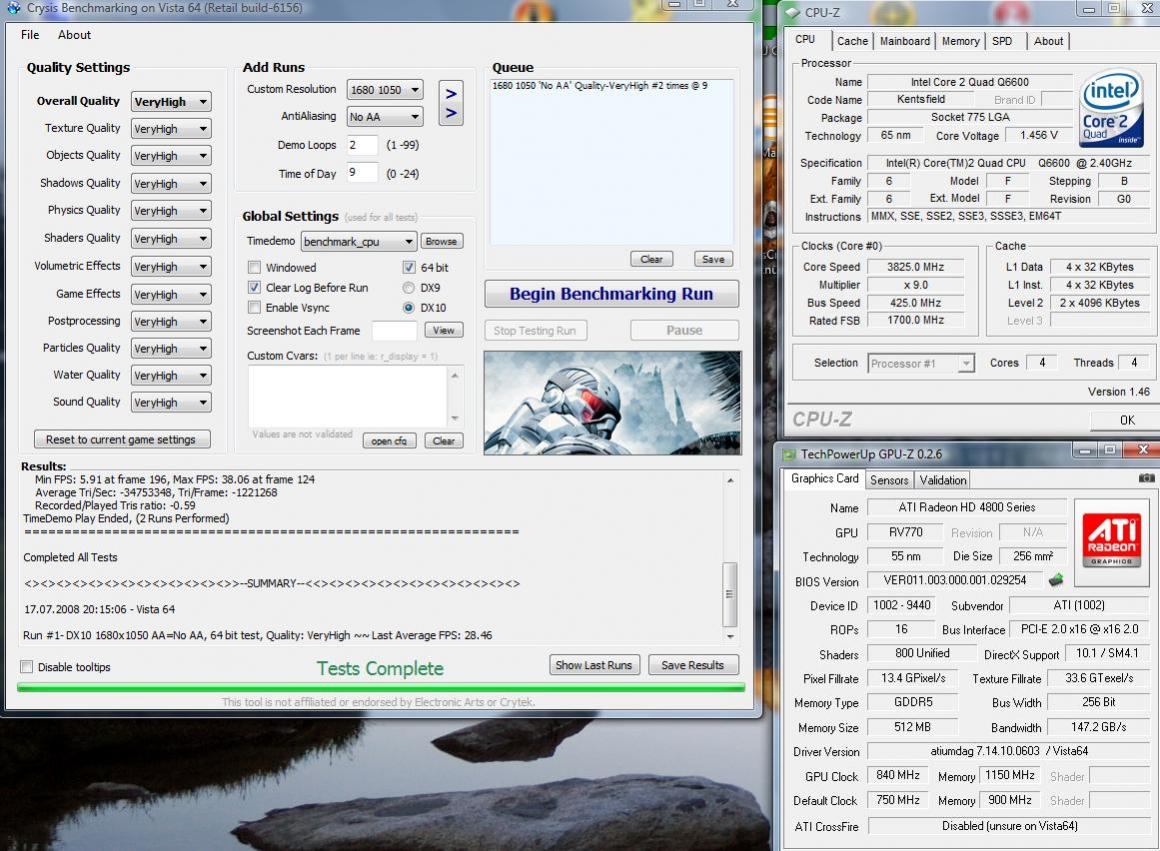1160x851 pixels.
Task: Click the GPU-Z title bar icon
Action: [789, 454]
